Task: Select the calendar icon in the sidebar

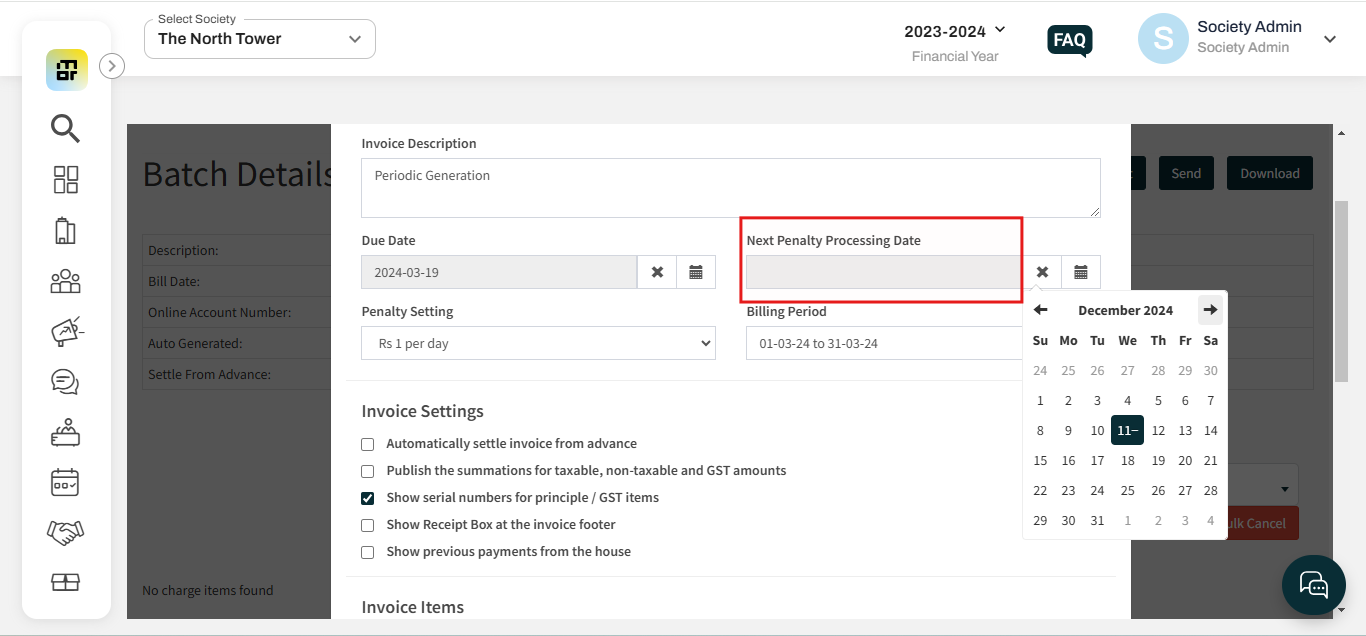Action: point(65,482)
